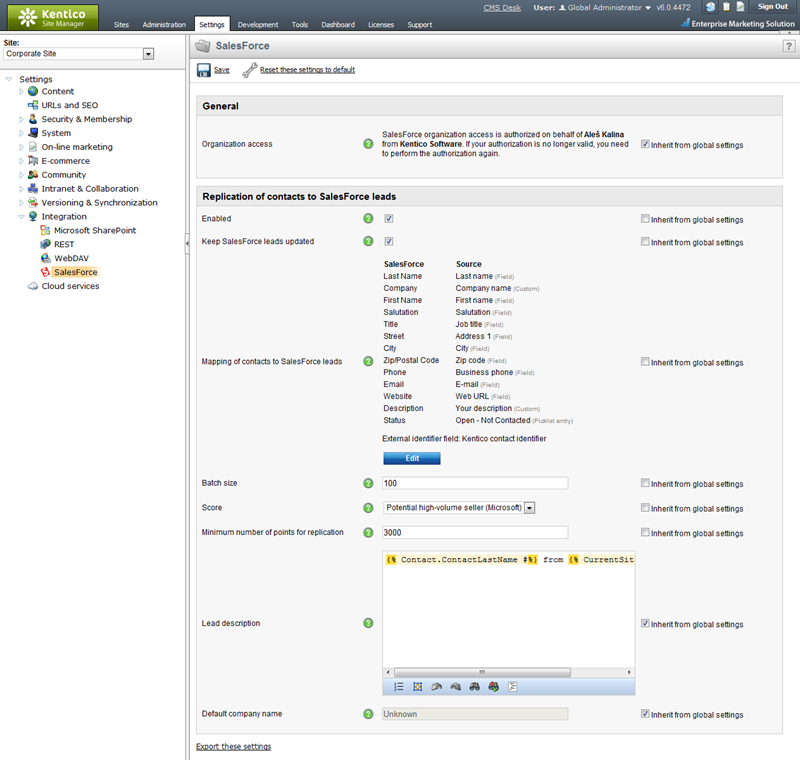This screenshot has height=760, width=800.
Task: Select the SalesForce integration tree node
Action: (76, 272)
